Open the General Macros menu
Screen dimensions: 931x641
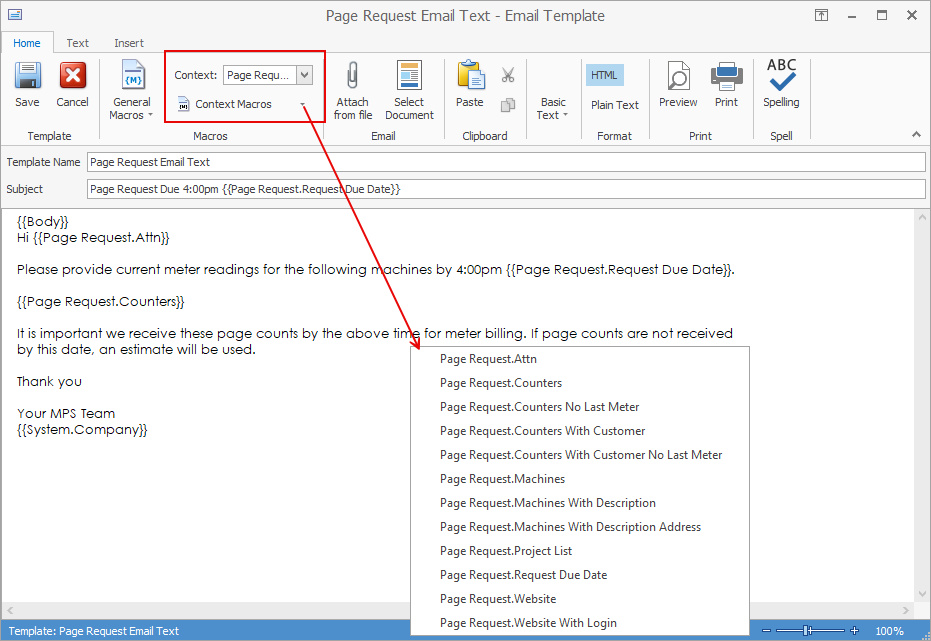click(x=131, y=90)
